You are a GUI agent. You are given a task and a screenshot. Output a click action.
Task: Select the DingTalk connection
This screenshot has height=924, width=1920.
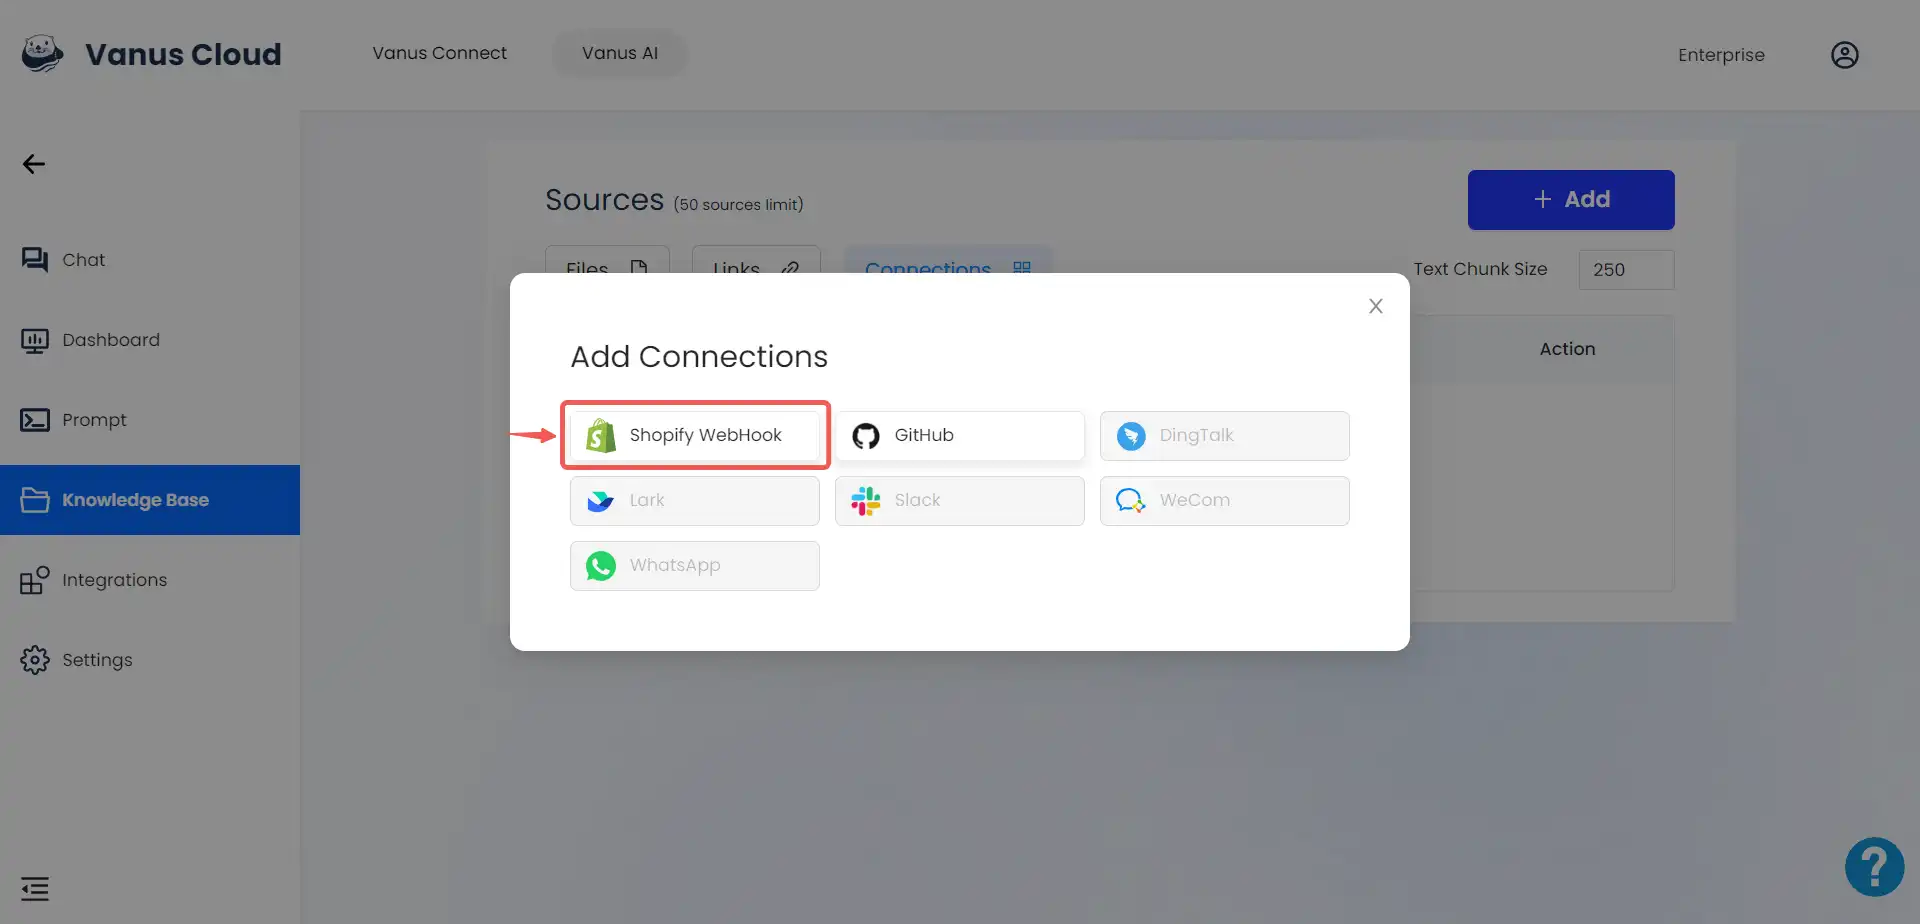point(1225,436)
